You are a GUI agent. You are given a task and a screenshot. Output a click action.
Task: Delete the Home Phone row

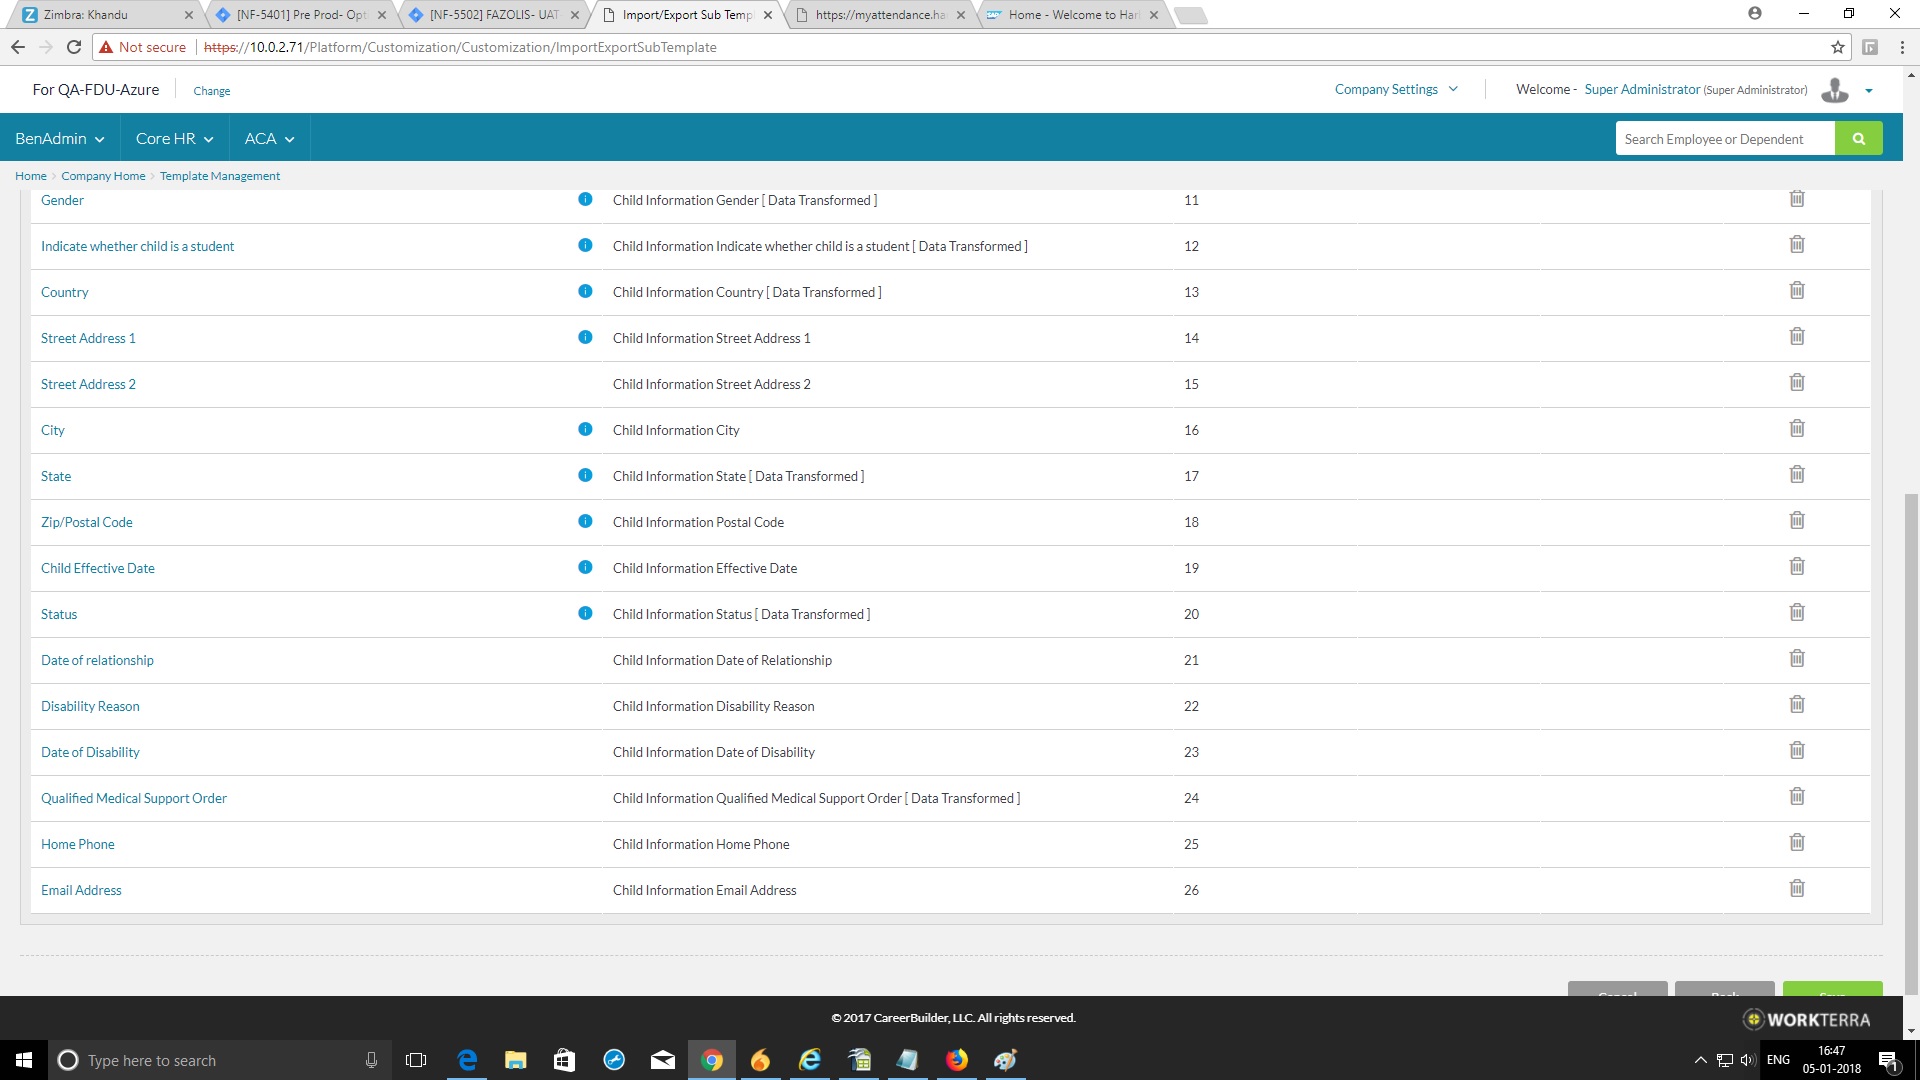coord(1796,843)
